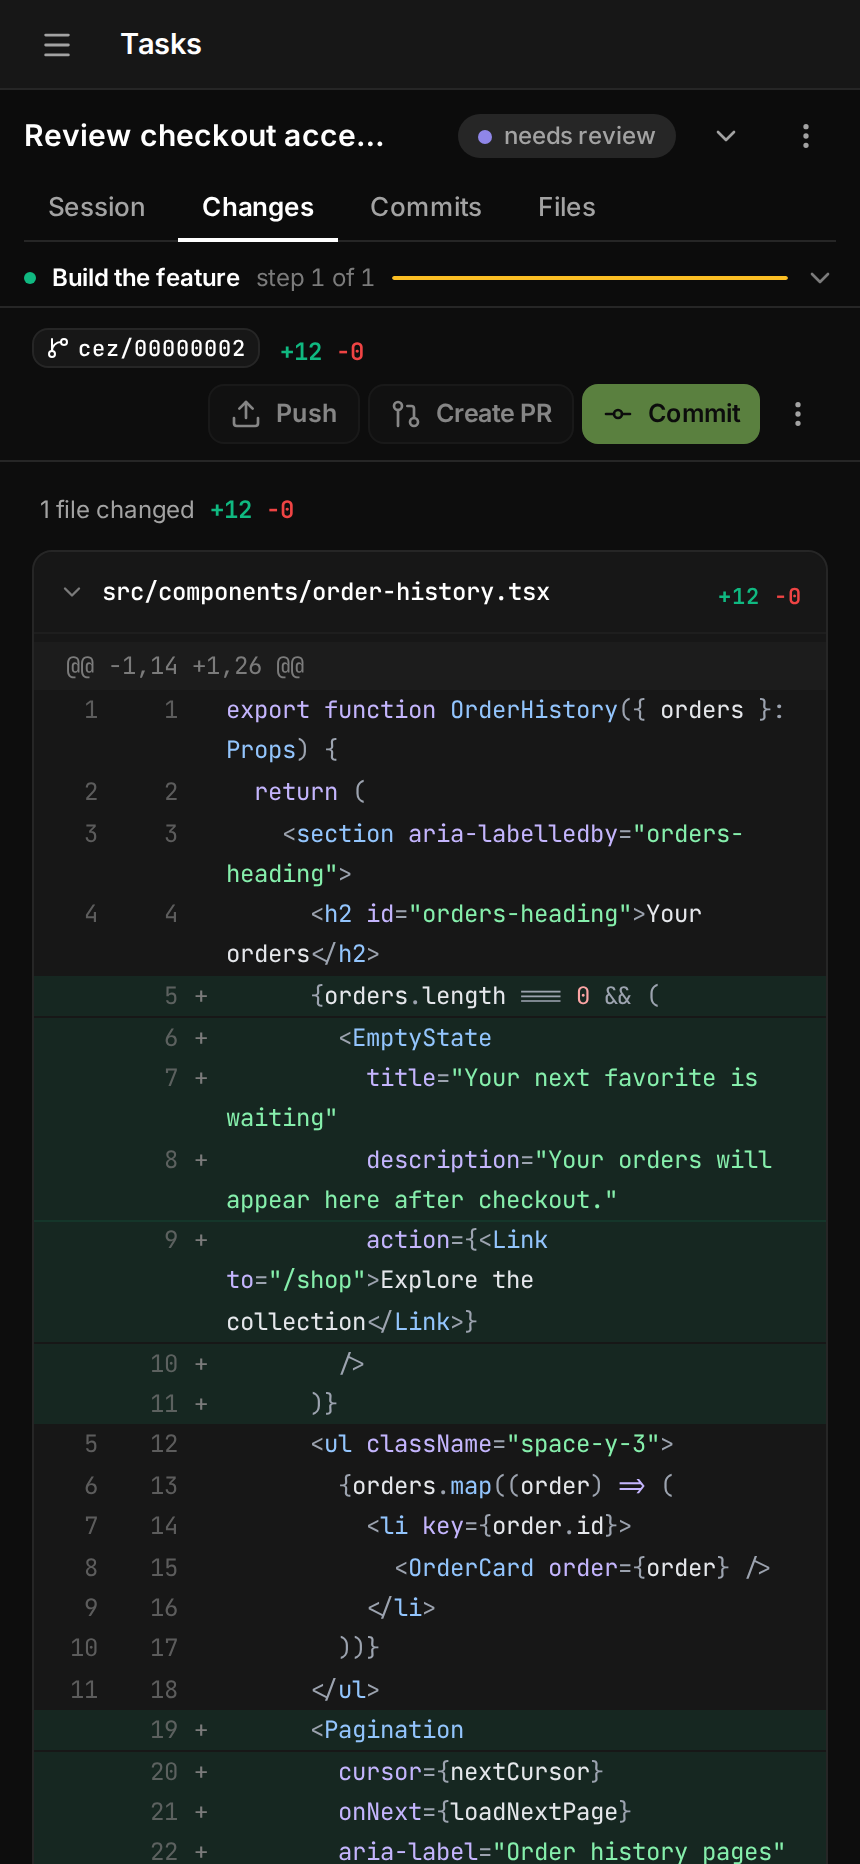860x1864 pixels.
Task: Click the cez/00000002 branch chip
Action: [146, 348]
